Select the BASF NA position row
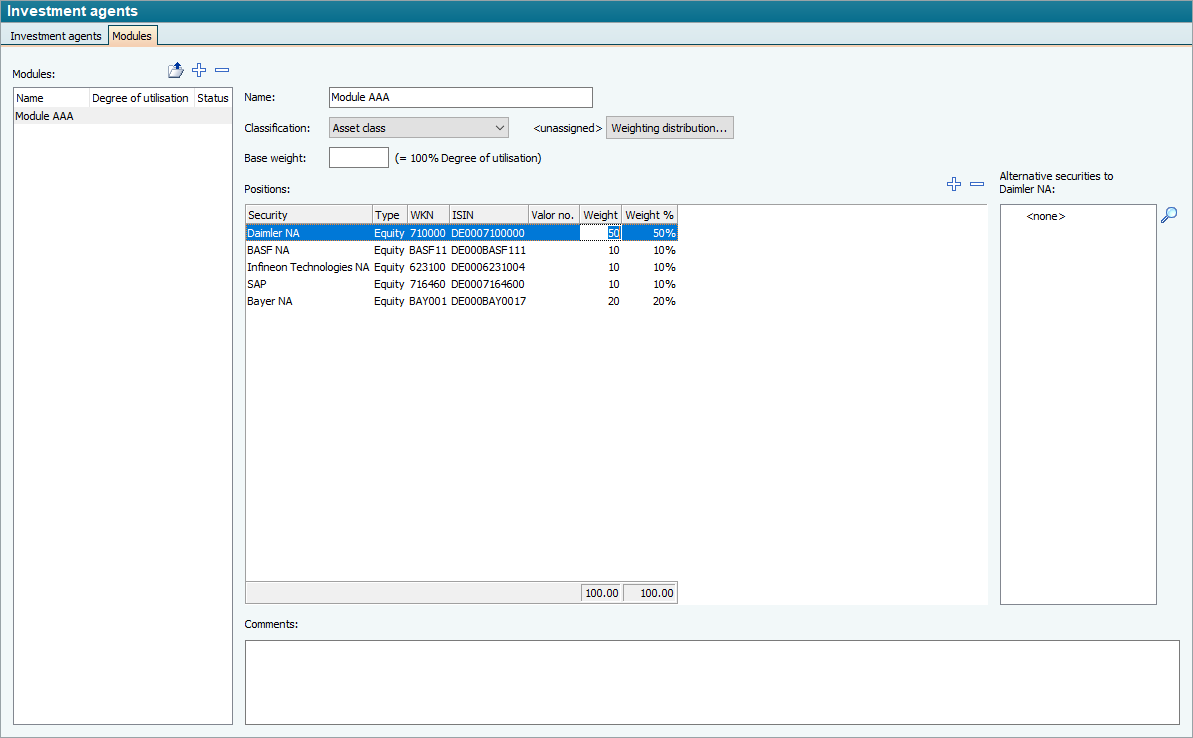 pyautogui.click(x=268, y=250)
